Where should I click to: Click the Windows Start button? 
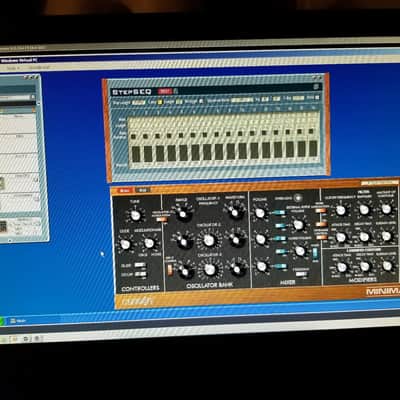pyautogui.click(x=1, y=321)
